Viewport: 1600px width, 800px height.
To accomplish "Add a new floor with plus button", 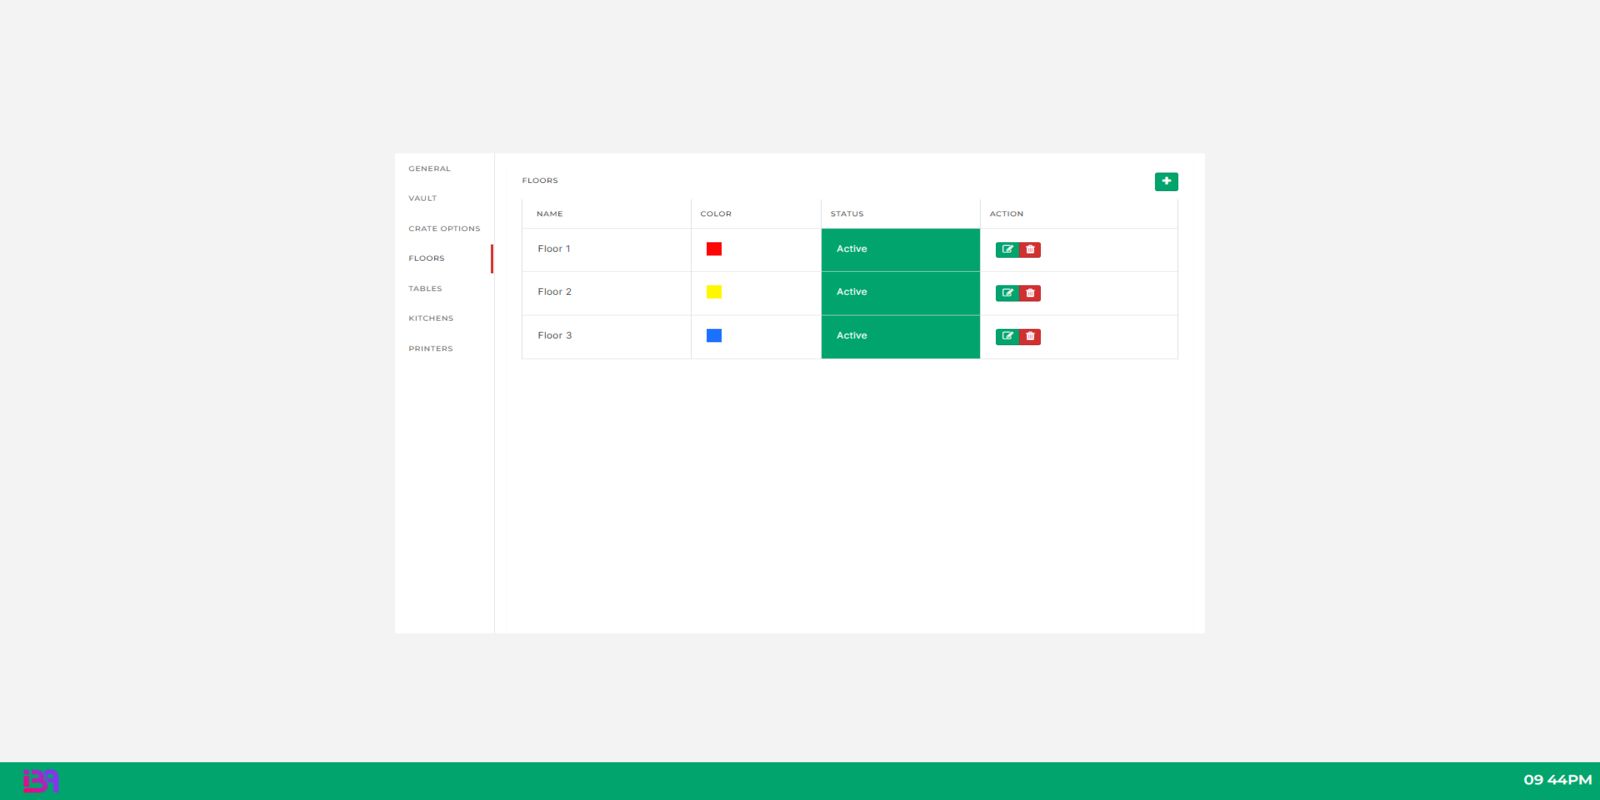I will coord(1166,181).
